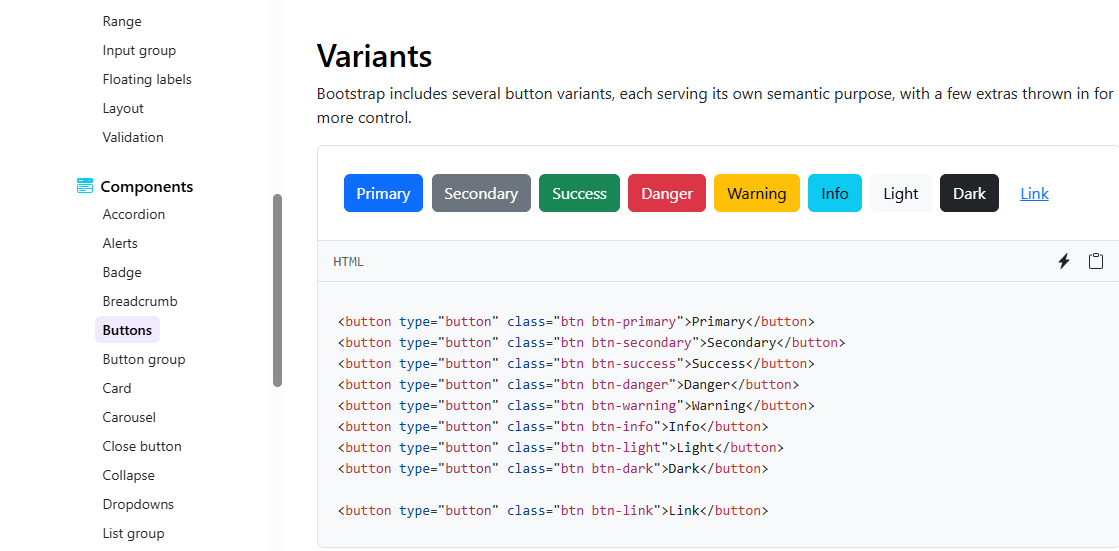
Task: Open Collapse component page
Action: click(x=128, y=475)
